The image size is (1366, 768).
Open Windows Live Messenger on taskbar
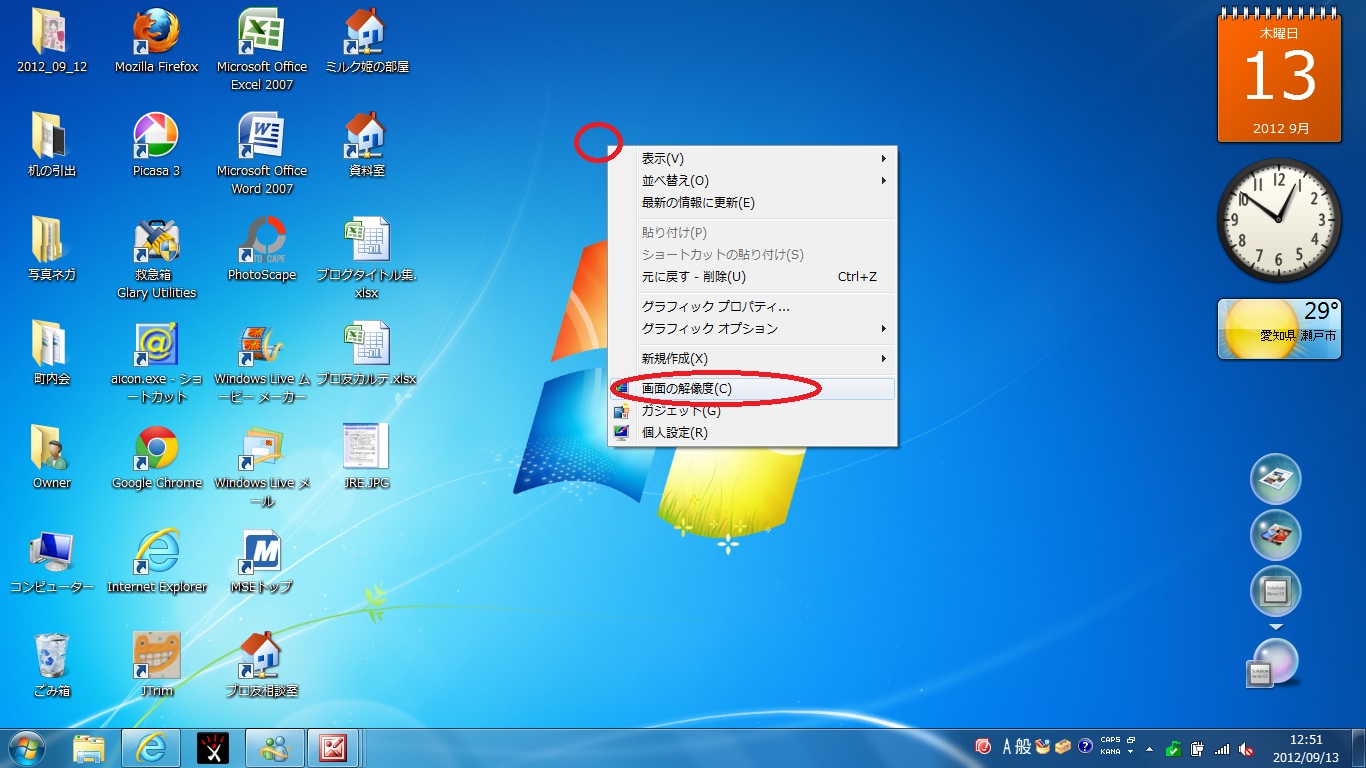[274, 748]
